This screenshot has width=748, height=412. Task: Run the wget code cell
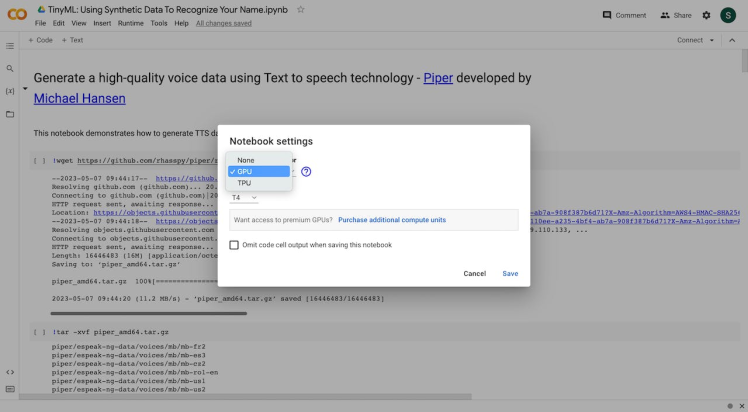pyautogui.click(x=39, y=161)
